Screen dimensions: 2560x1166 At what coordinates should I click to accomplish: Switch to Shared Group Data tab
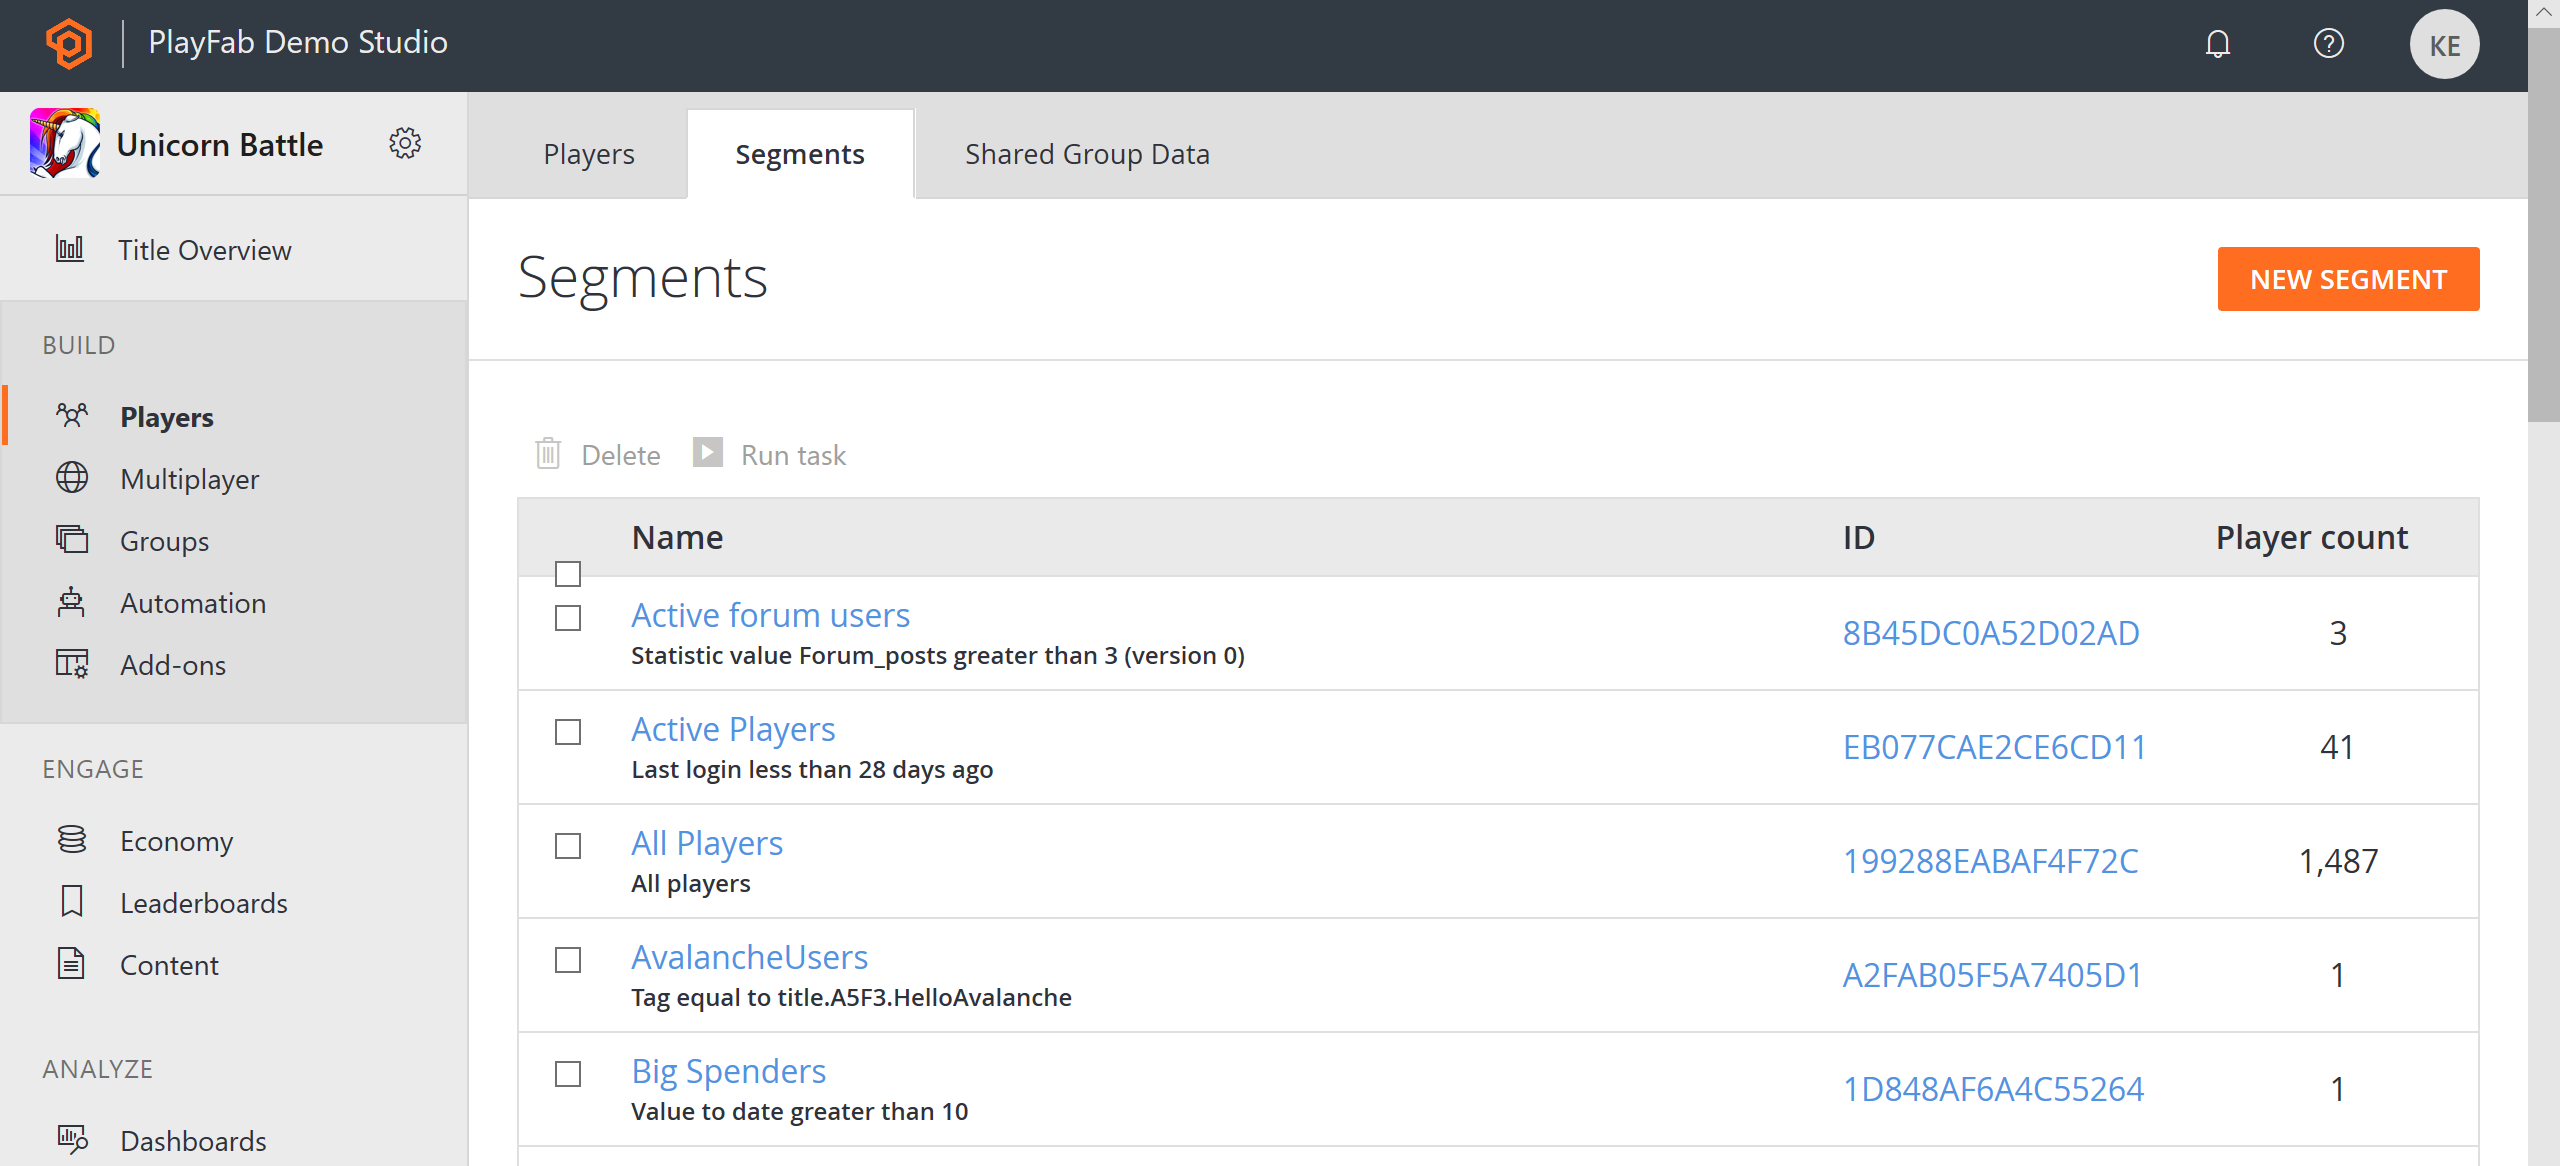tap(1087, 154)
